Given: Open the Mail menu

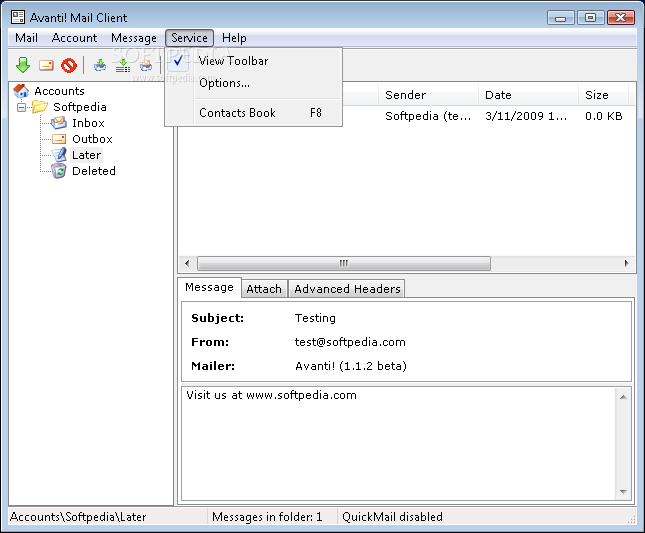Looking at the screenshot, I should (x=26, y=38).
